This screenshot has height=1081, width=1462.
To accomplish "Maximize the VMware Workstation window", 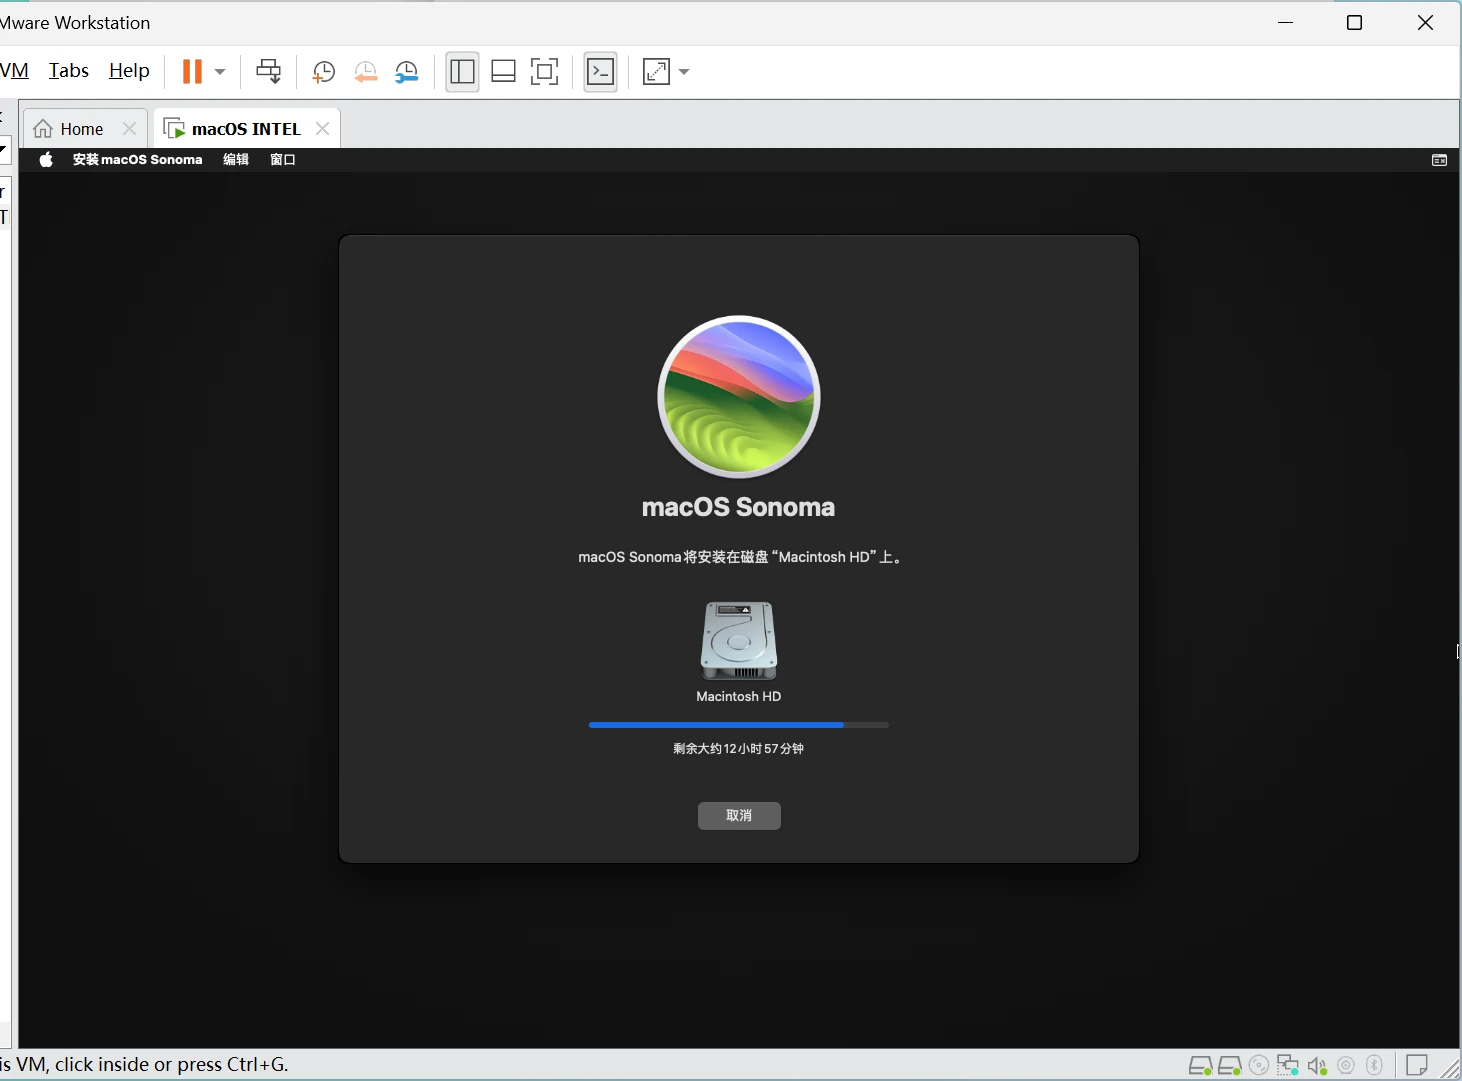I will (x=1355, y=23).
